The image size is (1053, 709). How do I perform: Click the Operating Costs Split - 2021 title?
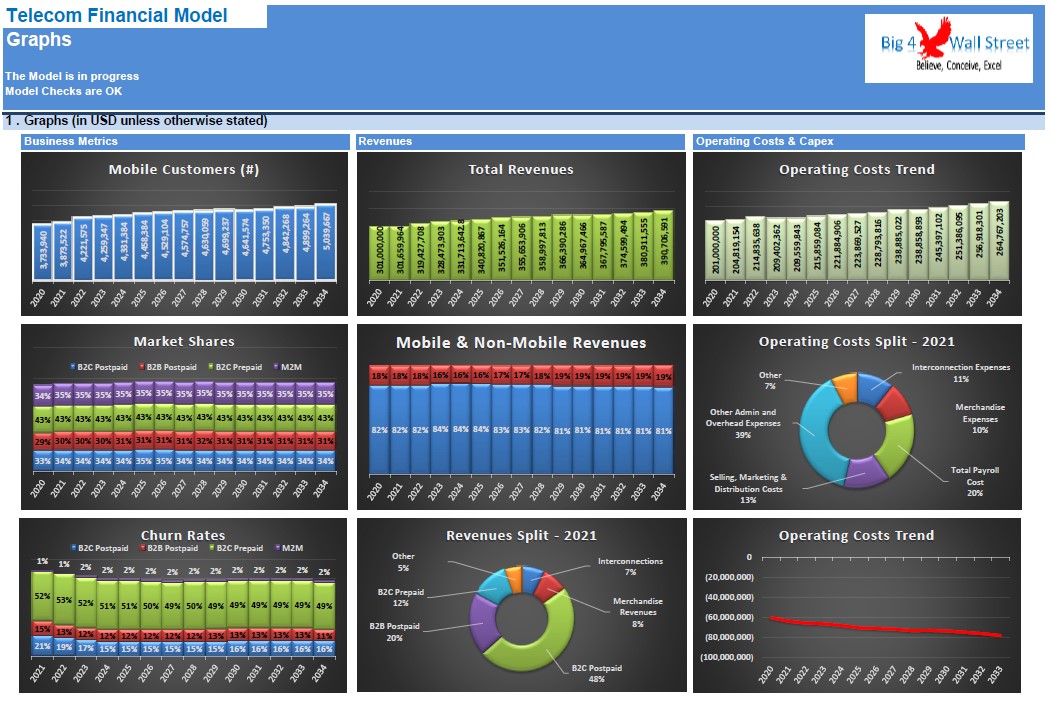(856, 341)
